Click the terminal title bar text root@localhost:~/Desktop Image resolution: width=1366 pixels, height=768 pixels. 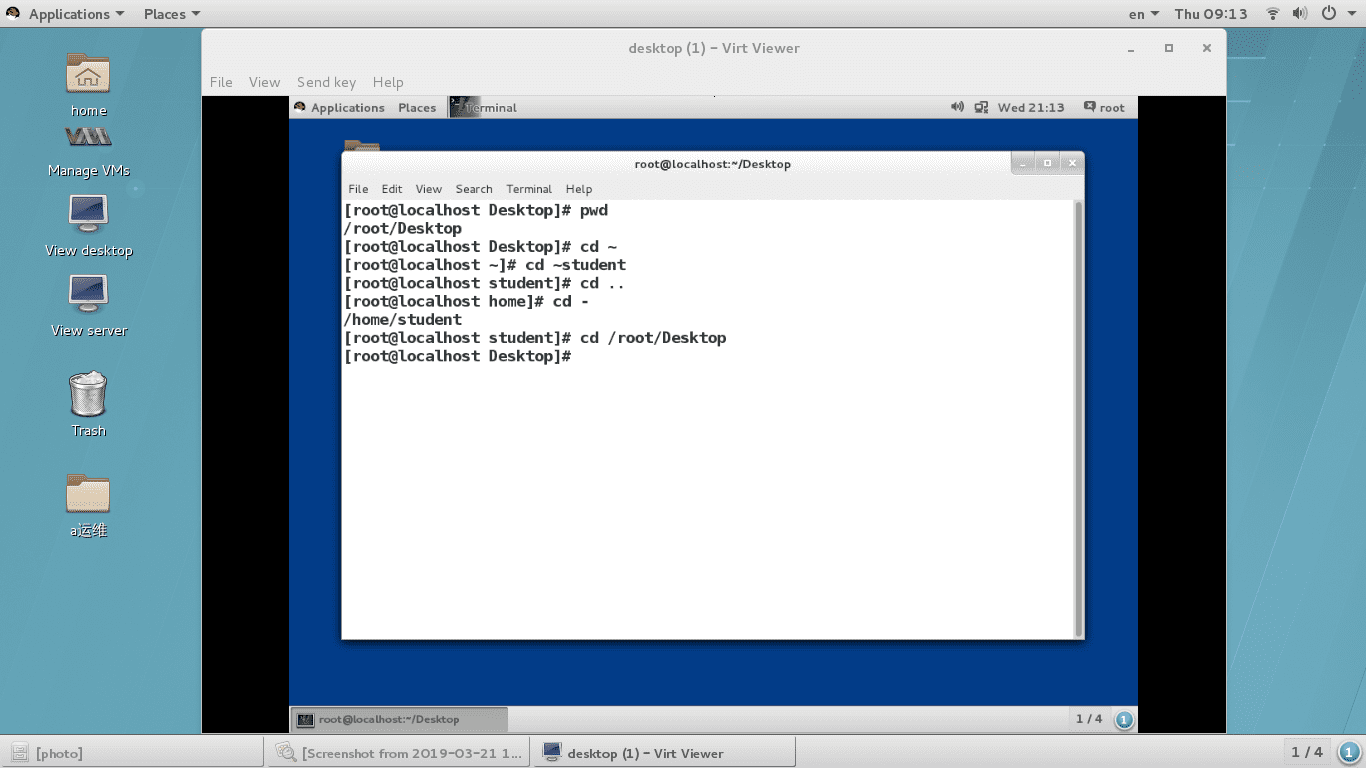(713, 164)
